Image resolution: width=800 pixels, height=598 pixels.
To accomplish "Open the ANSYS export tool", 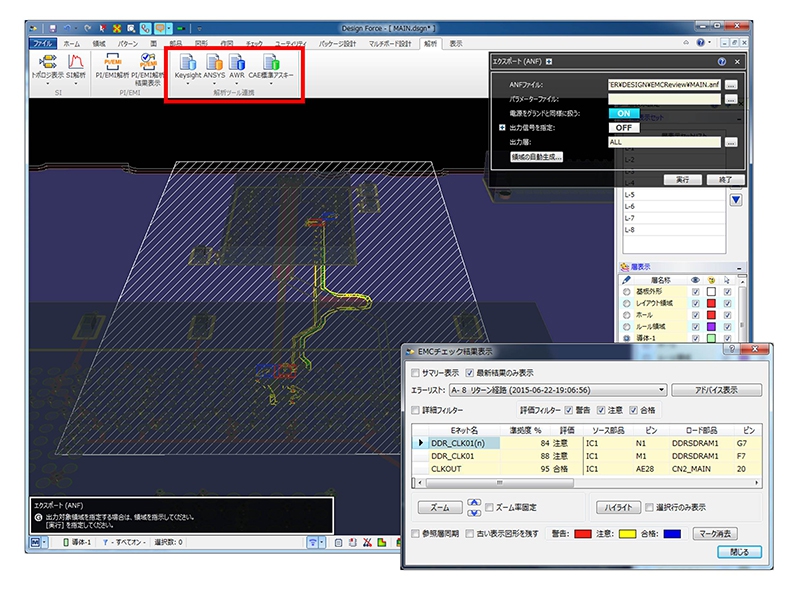I will (214, 66).
